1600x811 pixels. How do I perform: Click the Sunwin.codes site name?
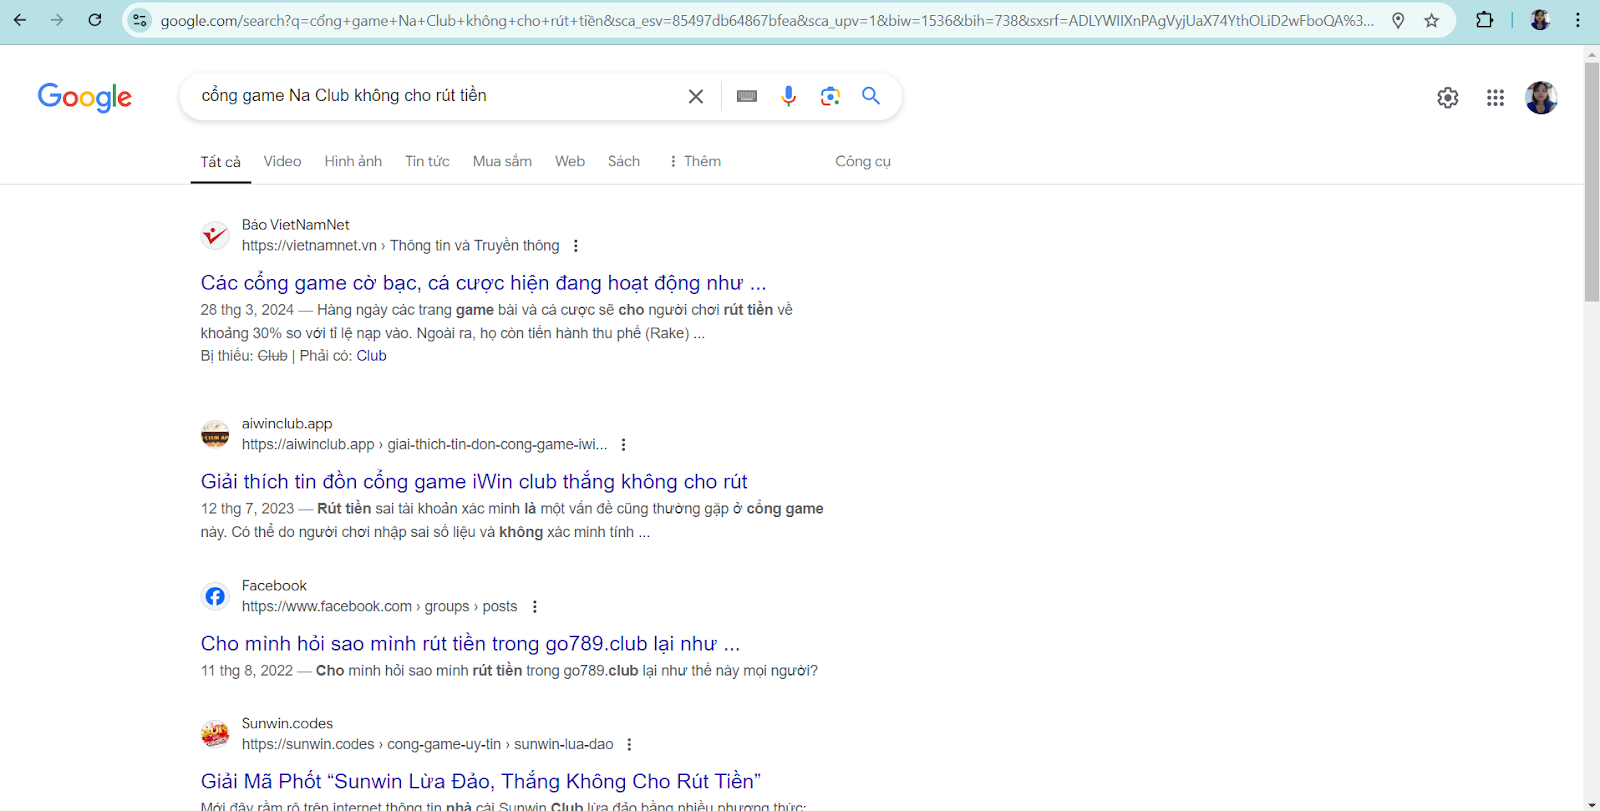click(287, 724)
